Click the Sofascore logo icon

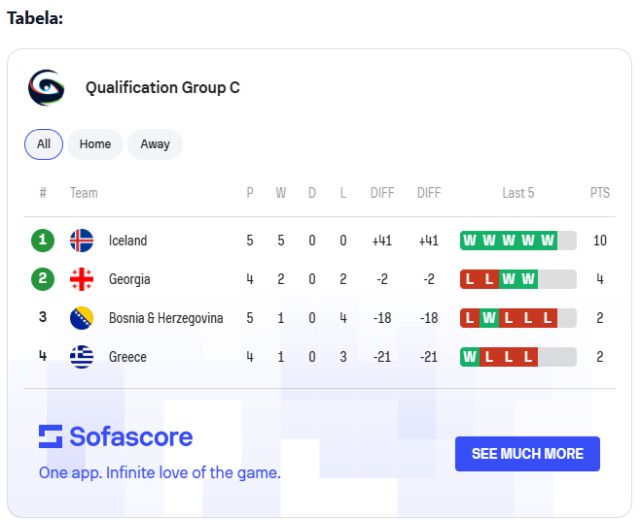click(50, 436)
